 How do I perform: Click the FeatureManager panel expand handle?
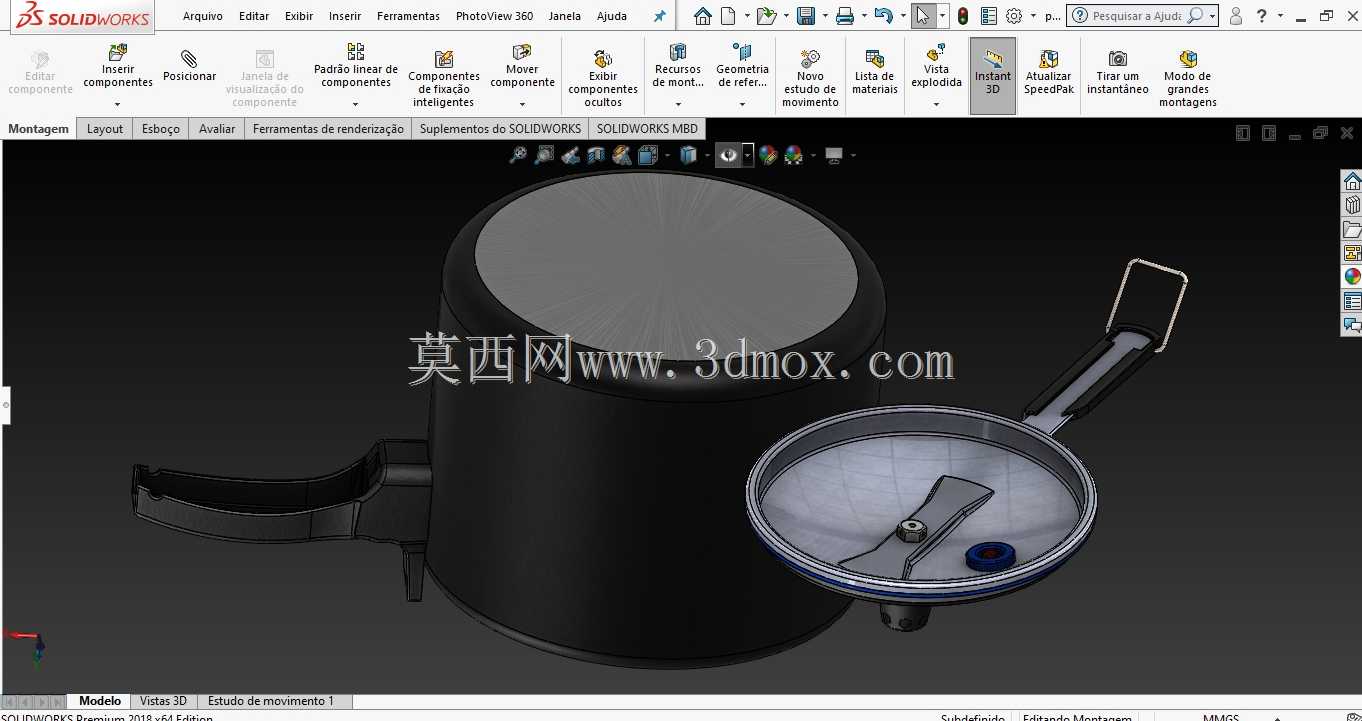tap(5, 405)
